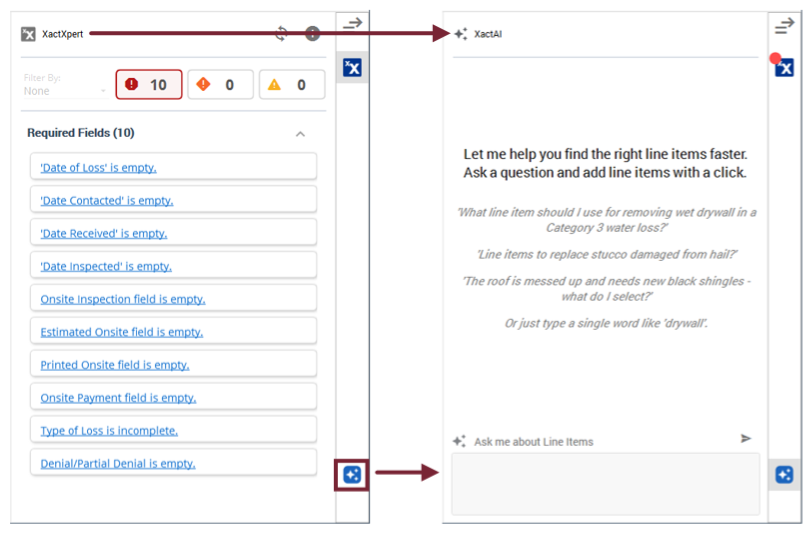Open ''Date Received' is empty' link

[x=104, y=233]
